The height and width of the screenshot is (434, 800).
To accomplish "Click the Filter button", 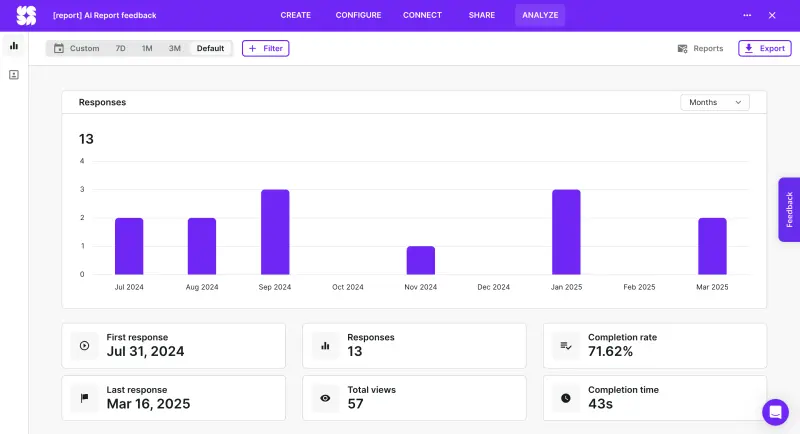I will 265,48.
